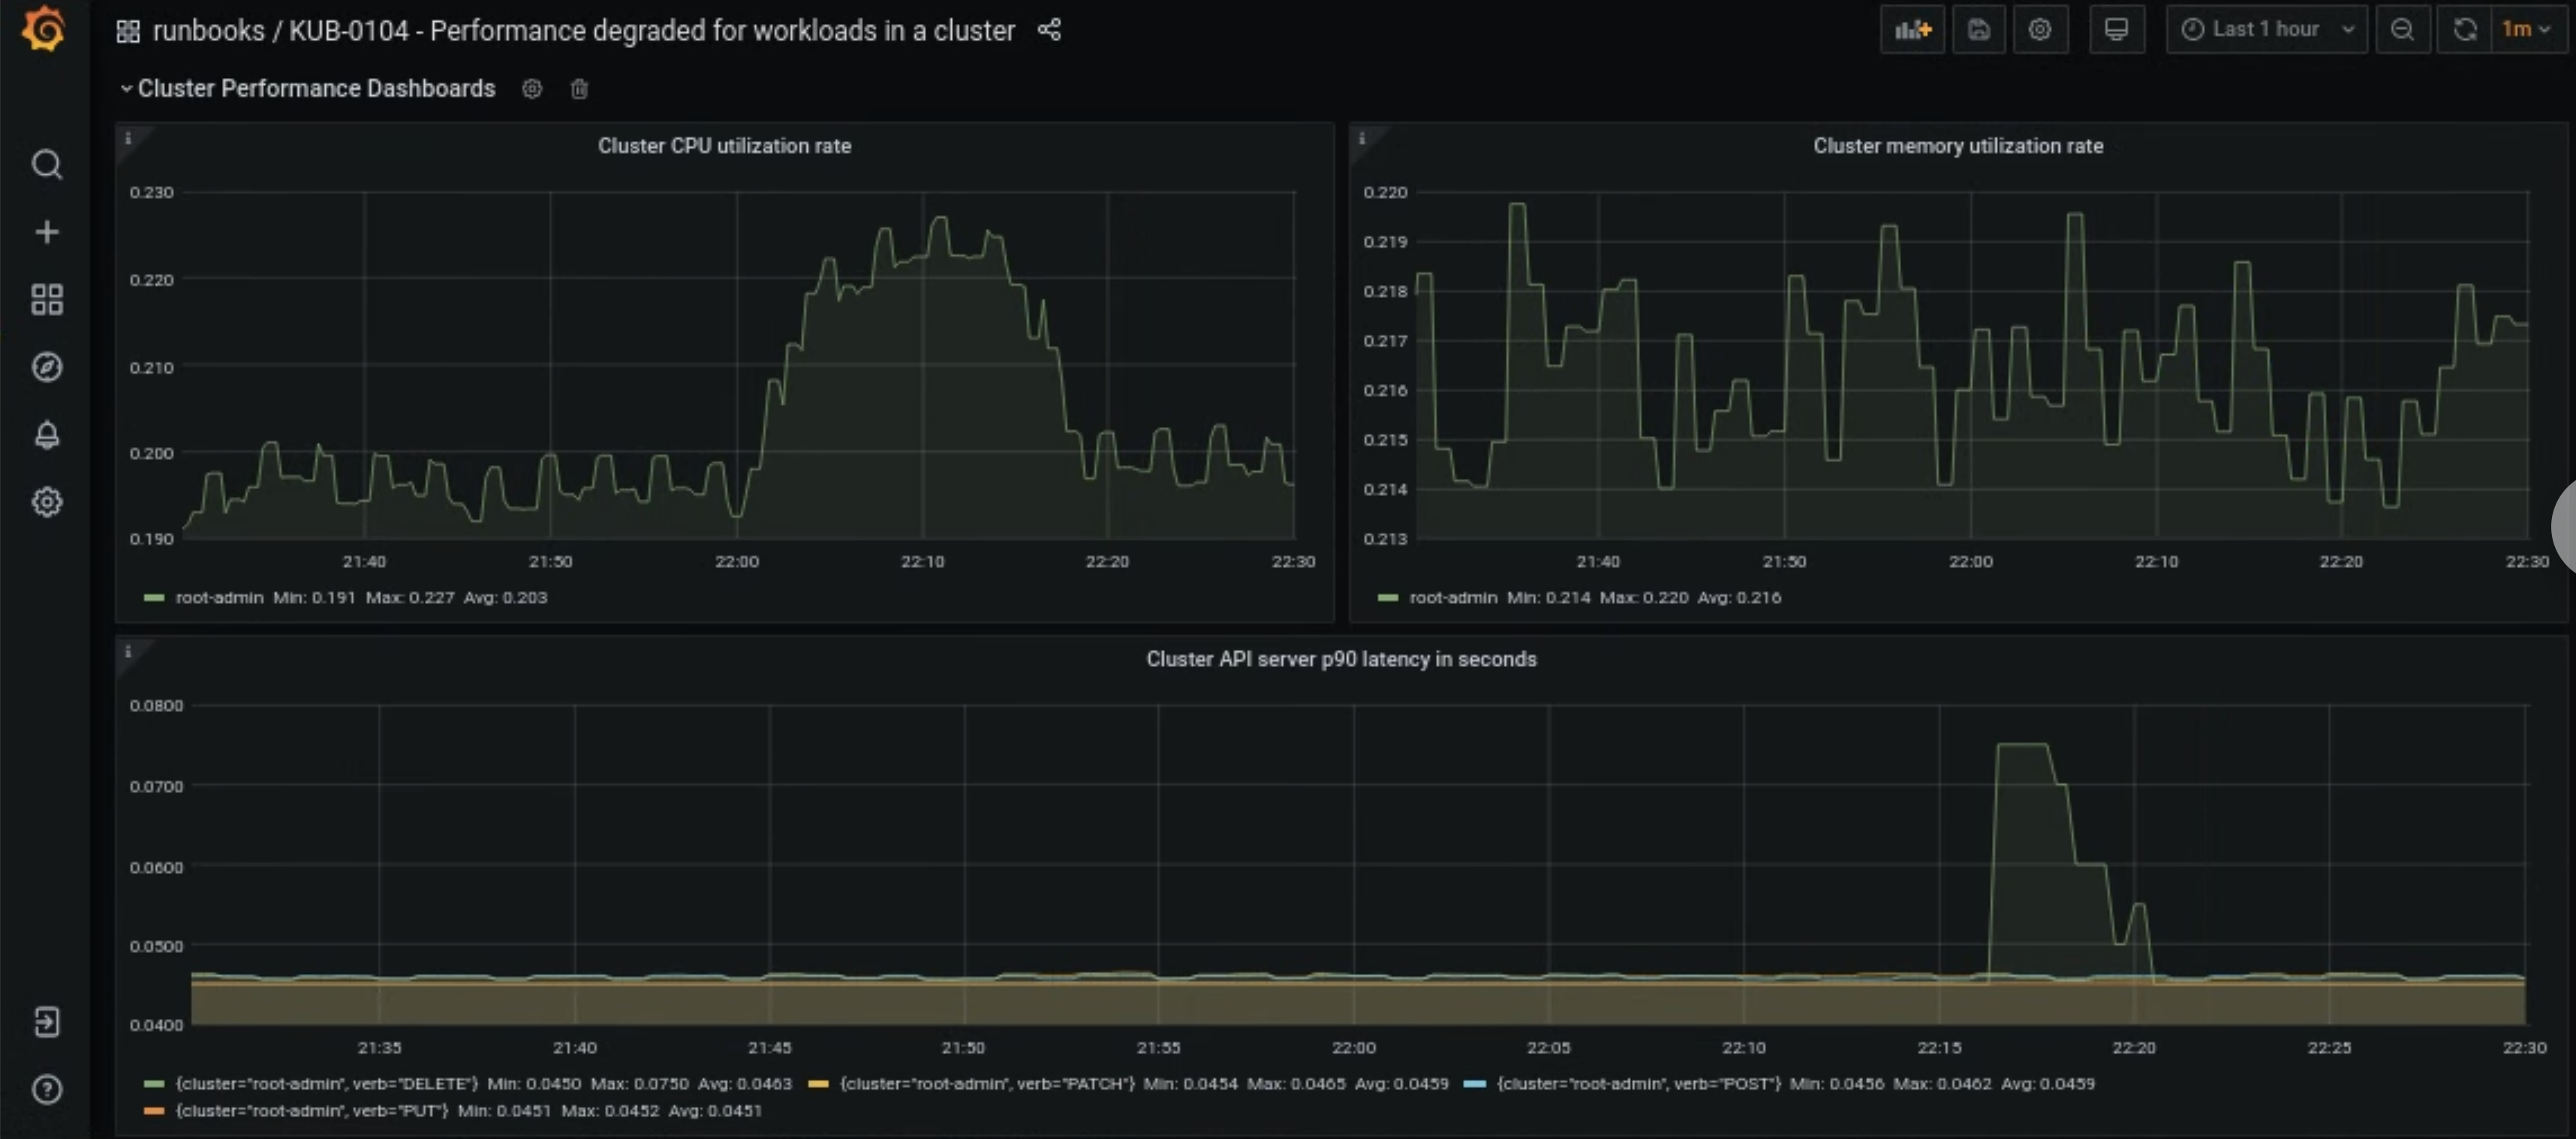
Task: Click the Refresh dashboard icon
Action: coord(2464,29)
